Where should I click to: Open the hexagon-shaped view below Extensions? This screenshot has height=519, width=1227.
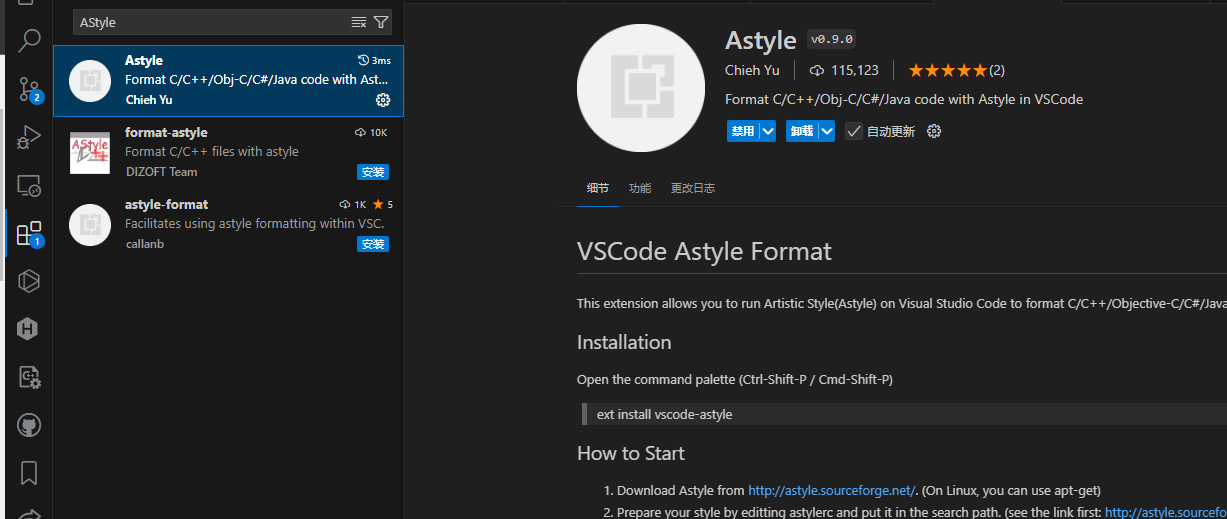point(29,281)
